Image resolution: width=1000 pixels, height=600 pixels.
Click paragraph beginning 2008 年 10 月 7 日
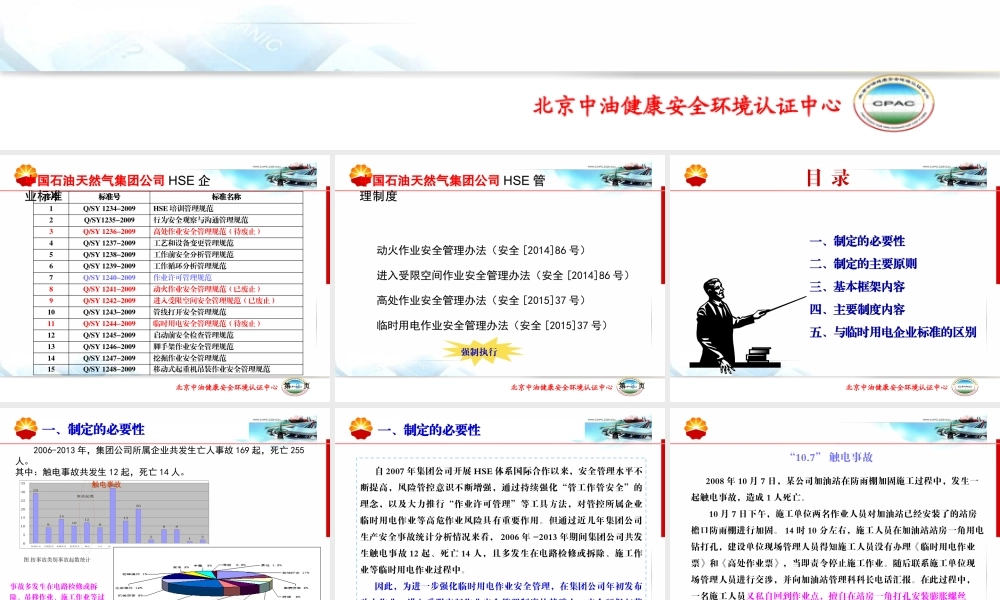(835, 488)
